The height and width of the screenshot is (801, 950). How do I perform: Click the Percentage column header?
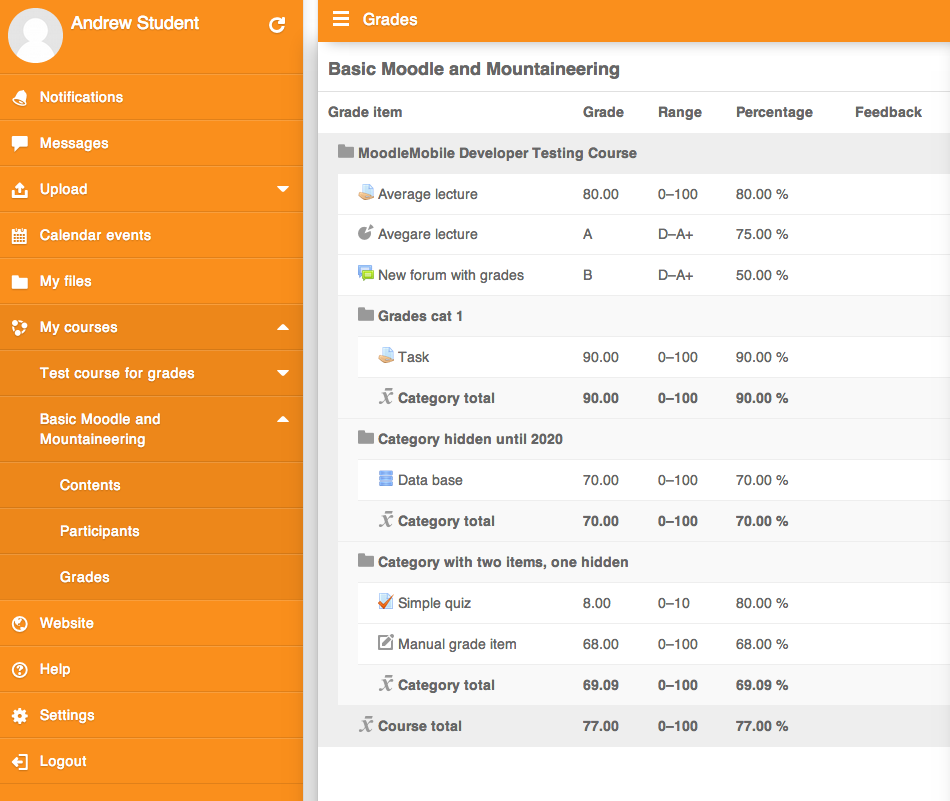pos(774,112)
